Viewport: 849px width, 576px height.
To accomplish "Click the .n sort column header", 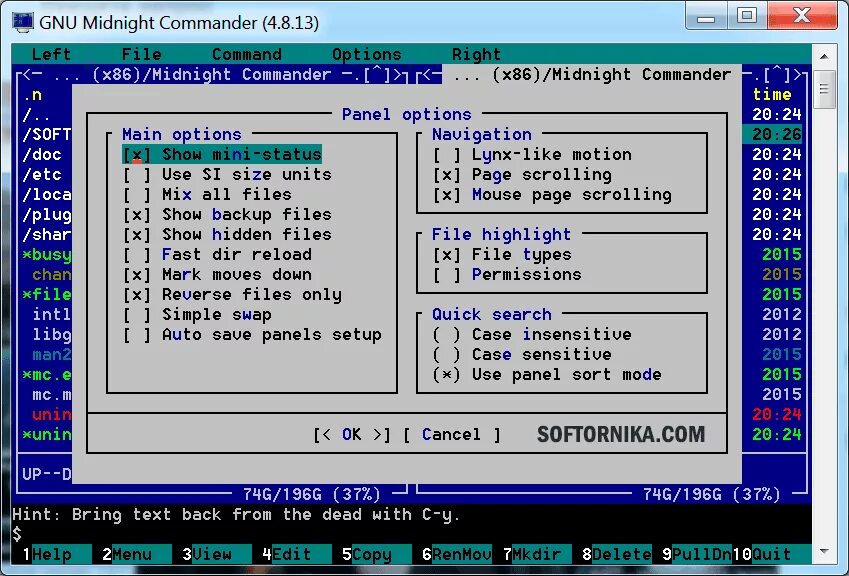I will coord(32,95).
